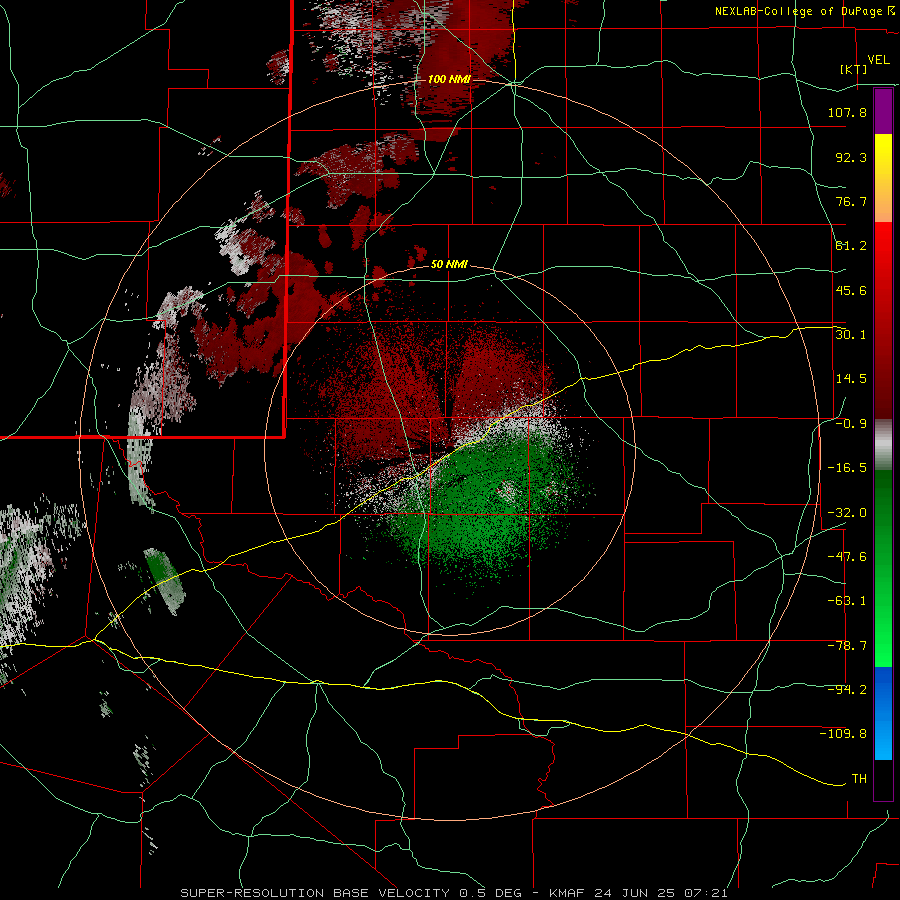The image size is (900, 900).
Task: Click the blue segment of velocity color bar
Action: pyautogui.click(x=883, y=713)
